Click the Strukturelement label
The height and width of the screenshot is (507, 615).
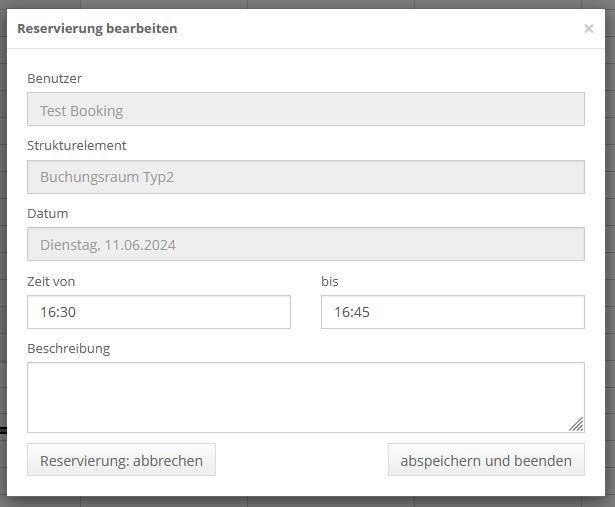(x=76, y=146)
